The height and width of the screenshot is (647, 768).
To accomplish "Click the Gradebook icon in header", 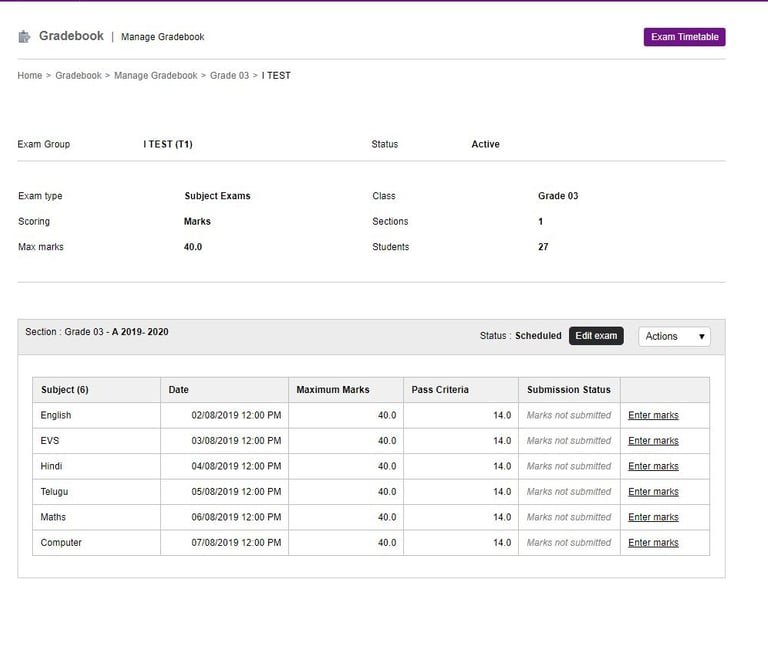I will pos(24,37).
